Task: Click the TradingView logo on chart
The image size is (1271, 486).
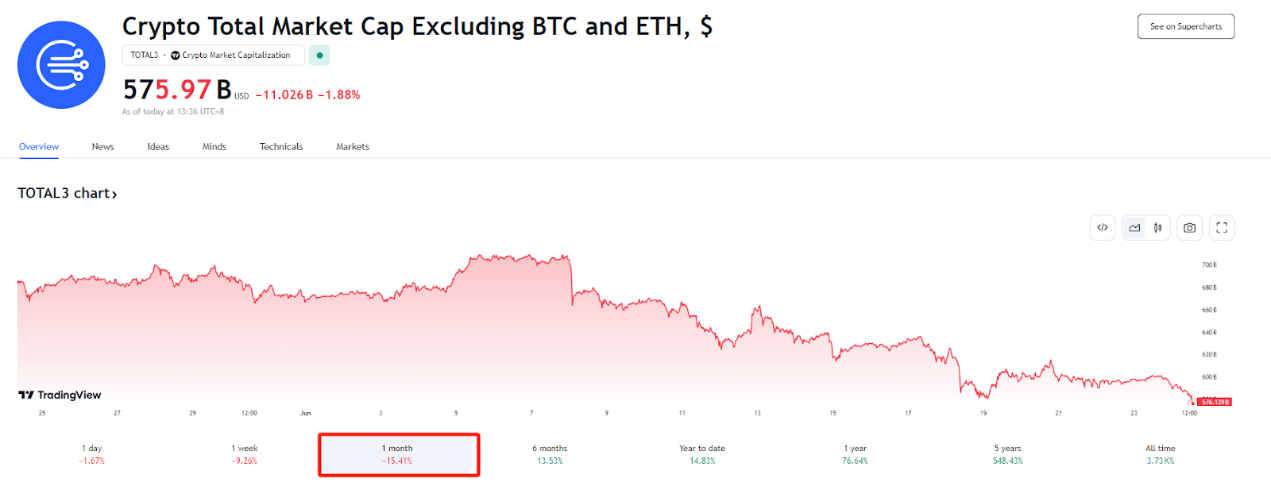Action: (x=60, y=395)
